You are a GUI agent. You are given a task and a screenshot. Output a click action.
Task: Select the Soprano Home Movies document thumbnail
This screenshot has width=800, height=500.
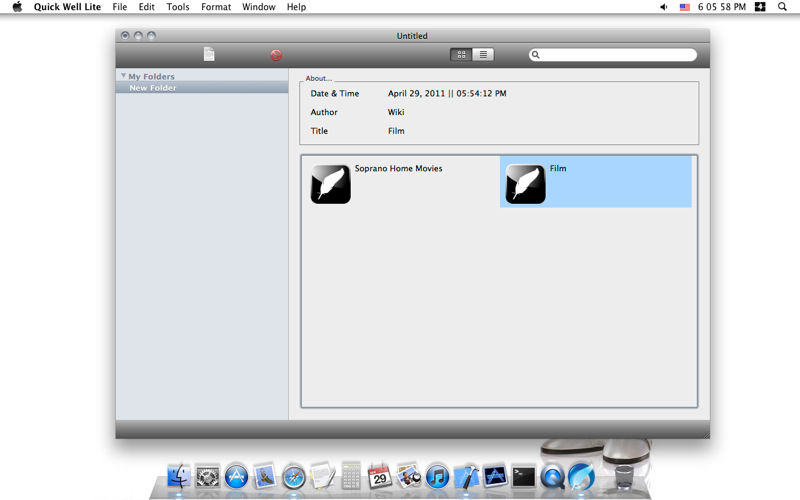click(331, 184)
